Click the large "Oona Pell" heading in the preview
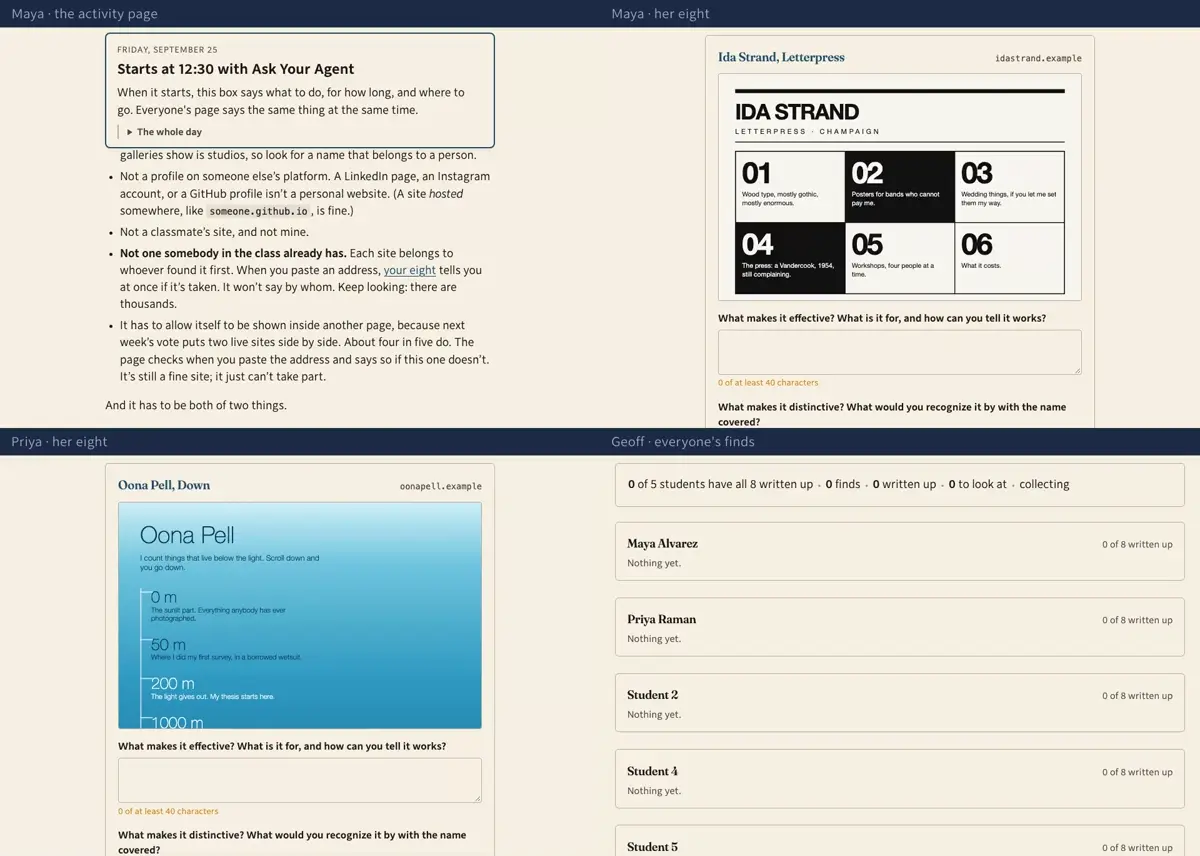Screen dimensions: 1200x856 [x=187, y=534]
